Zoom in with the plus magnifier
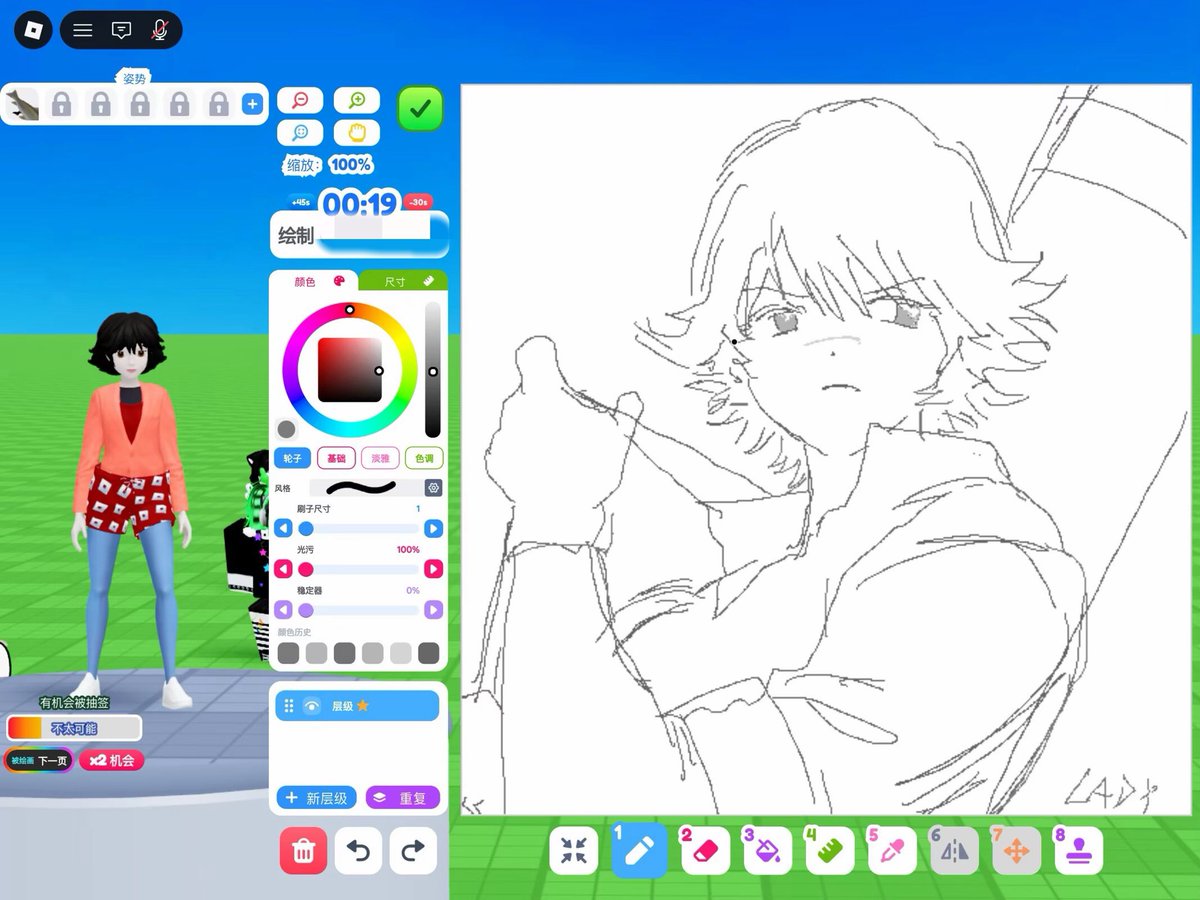Image resolution: width=1200 pixels, height=900 pixels. point(357,100)
